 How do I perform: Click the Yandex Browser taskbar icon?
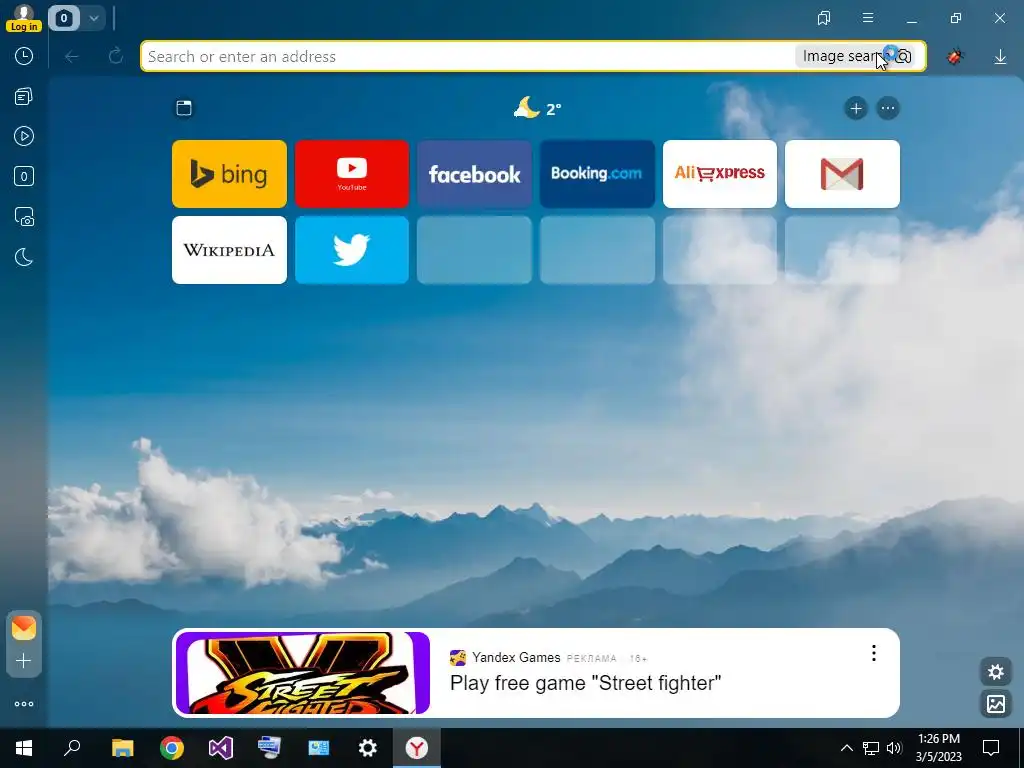pos(417,748)
